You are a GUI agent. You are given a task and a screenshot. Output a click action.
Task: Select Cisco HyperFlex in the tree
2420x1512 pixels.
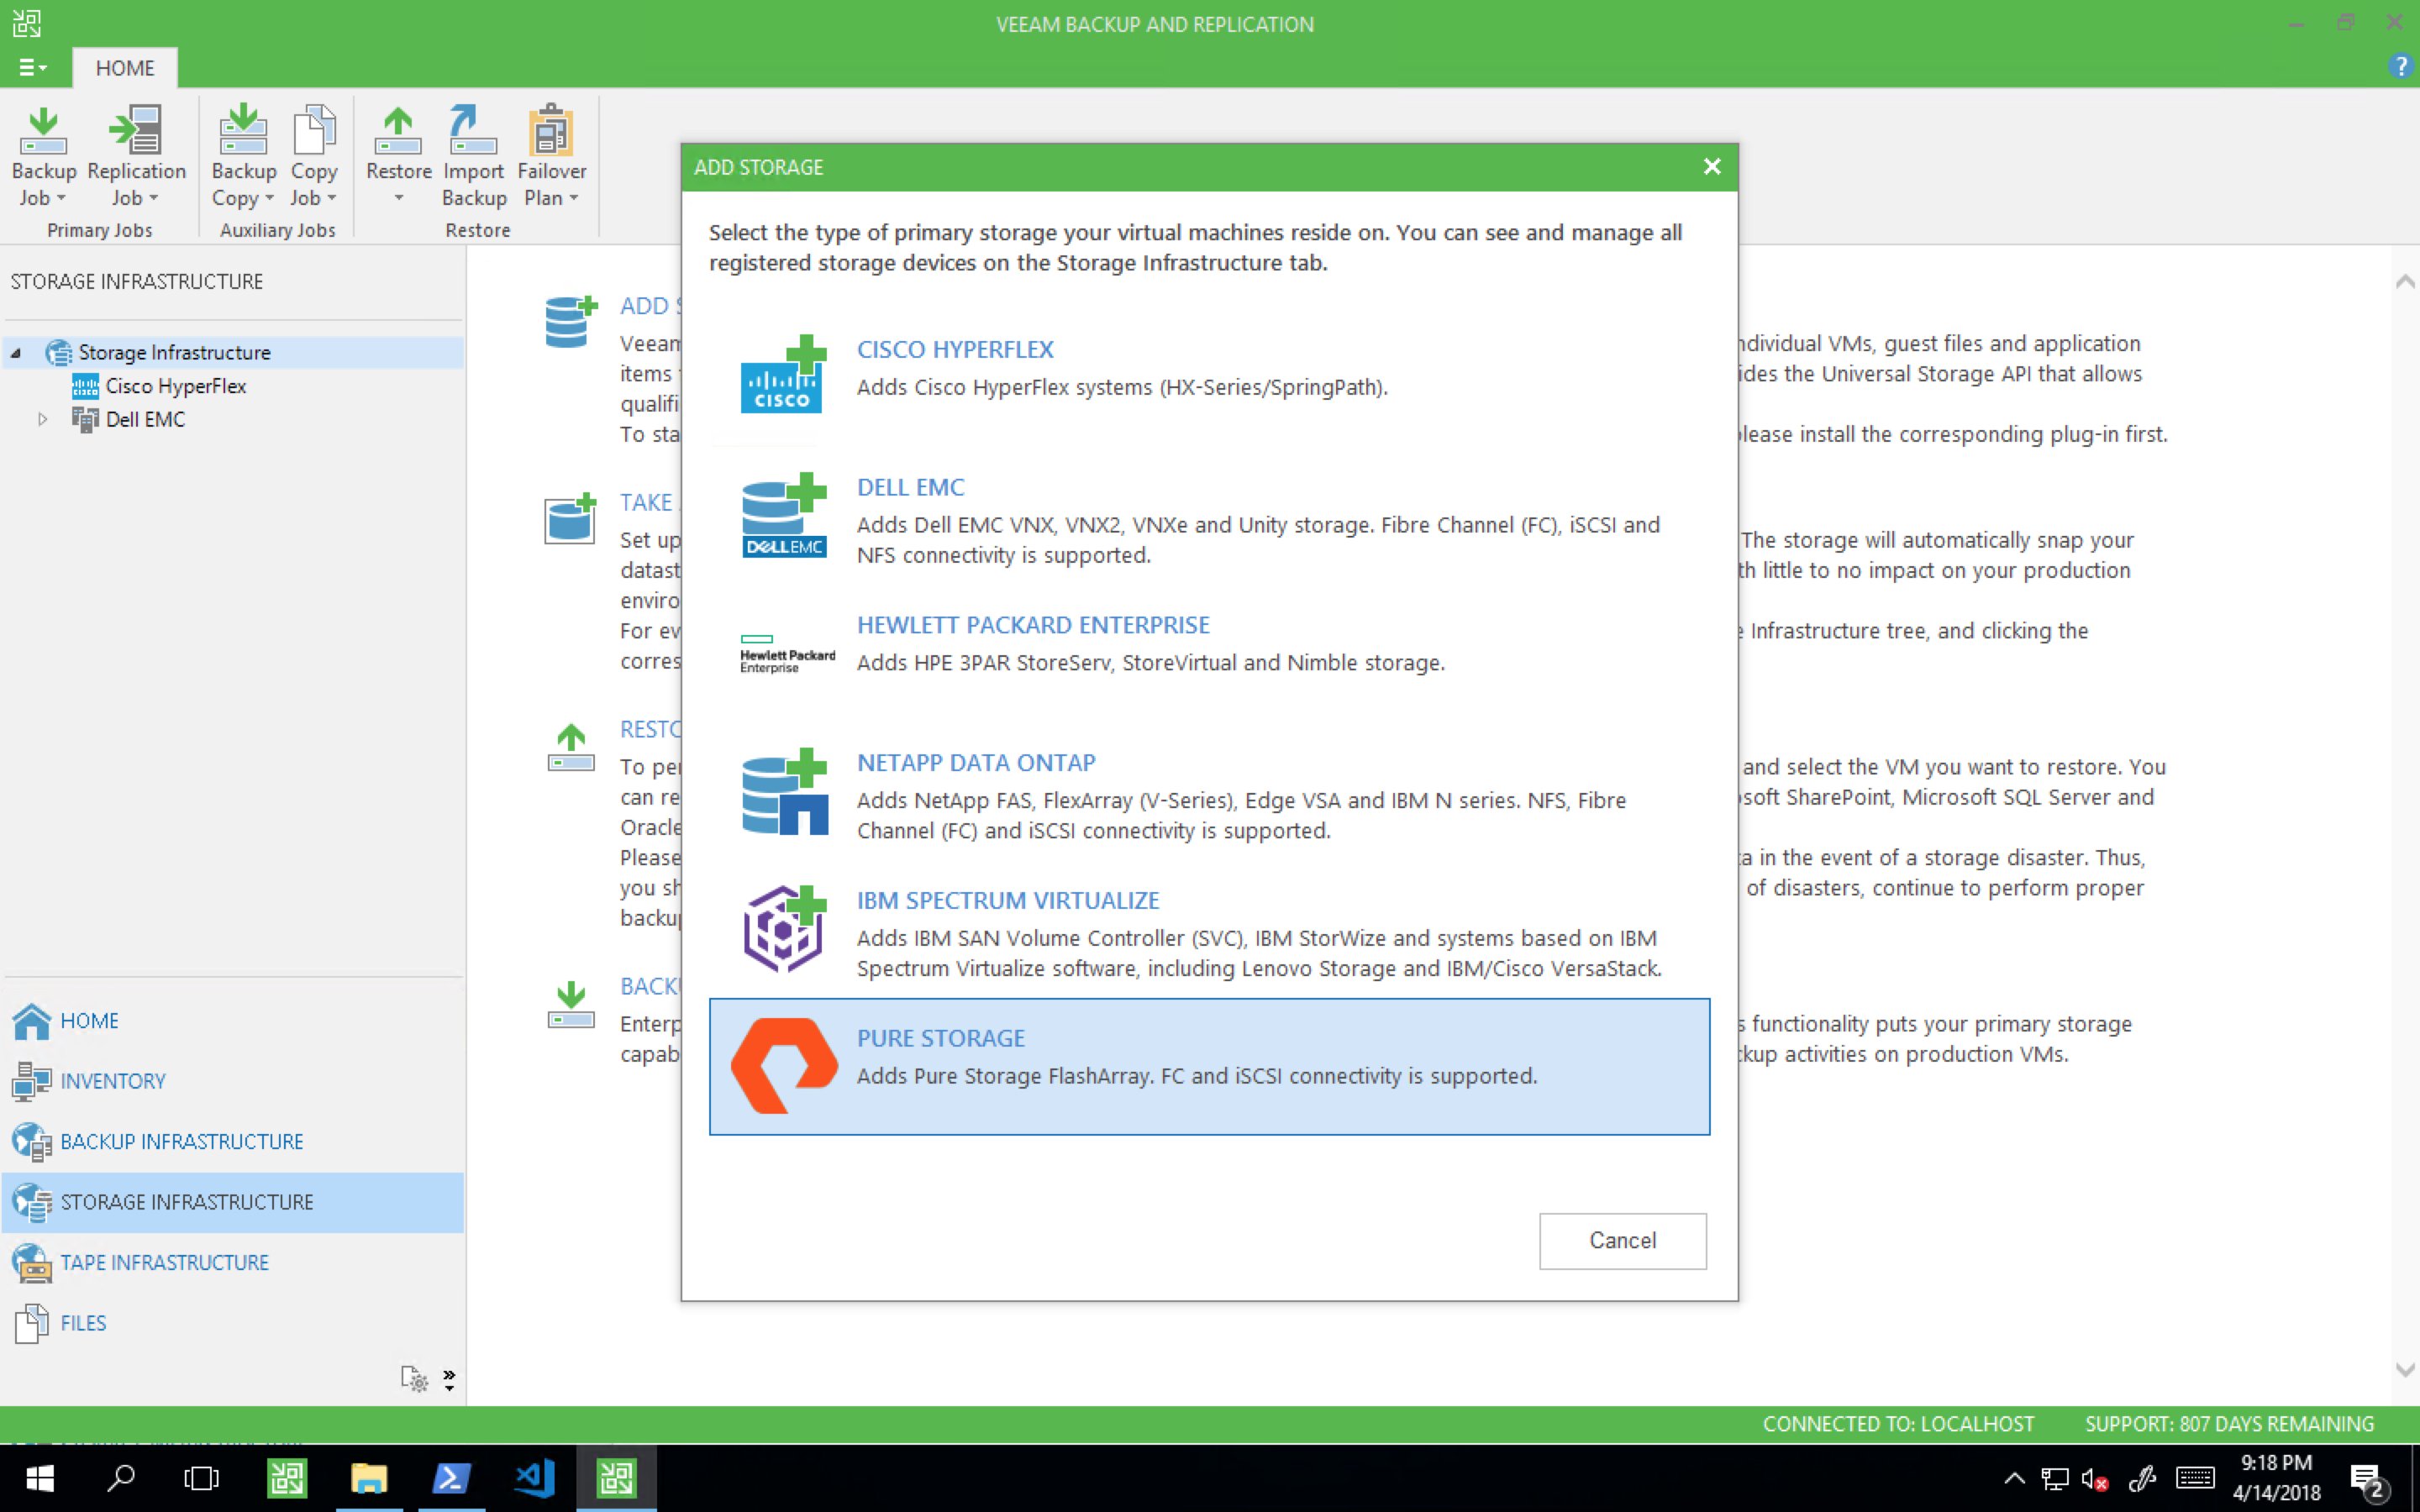[176, 386]
